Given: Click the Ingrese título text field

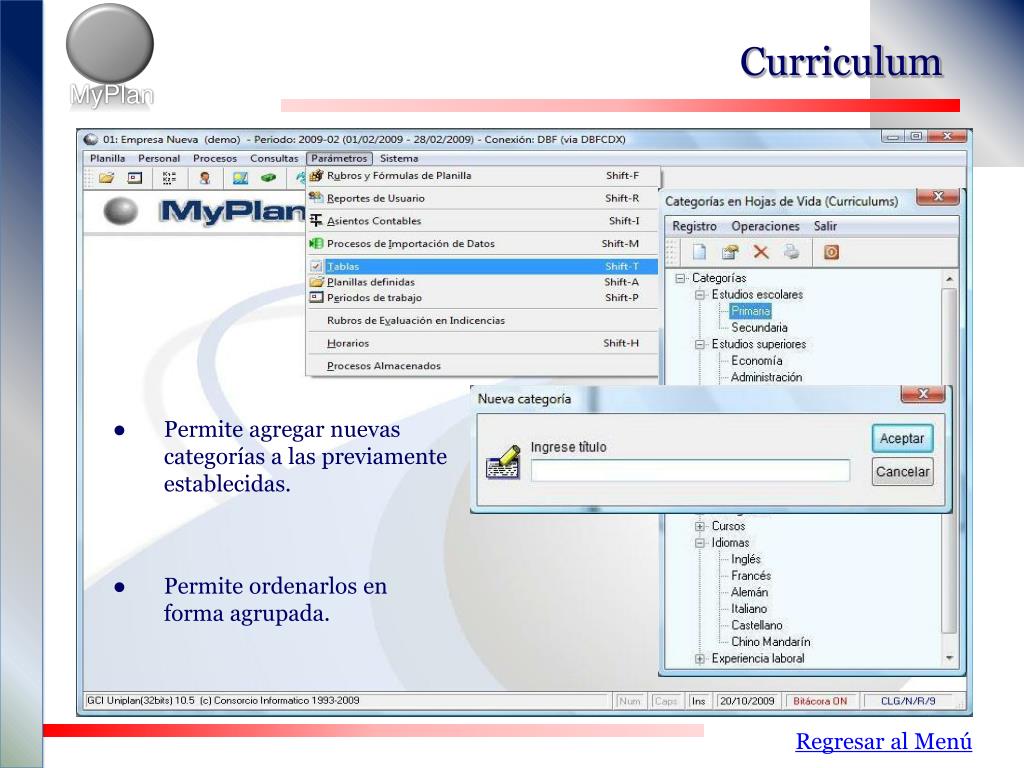Looking at the screenshot, I should click(690, 470).
